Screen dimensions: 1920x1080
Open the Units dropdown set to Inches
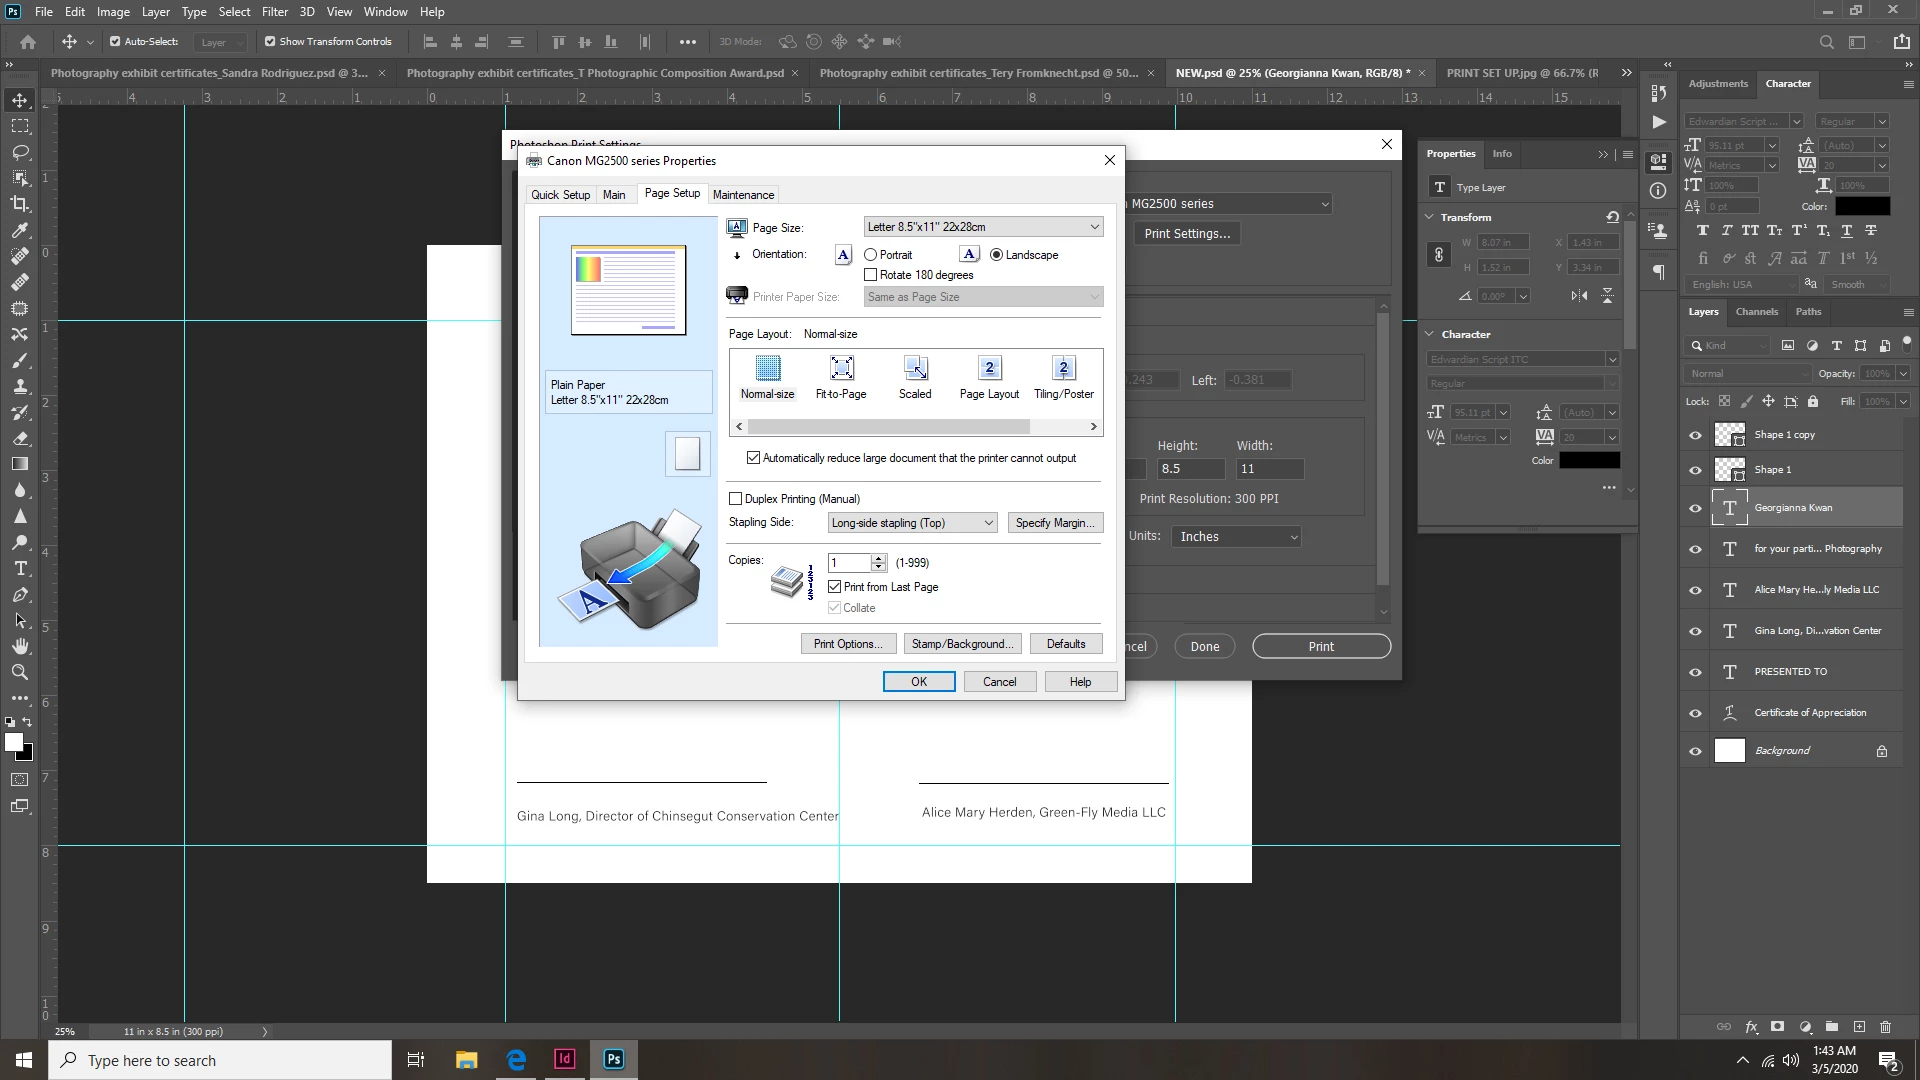click(1237, 537)
